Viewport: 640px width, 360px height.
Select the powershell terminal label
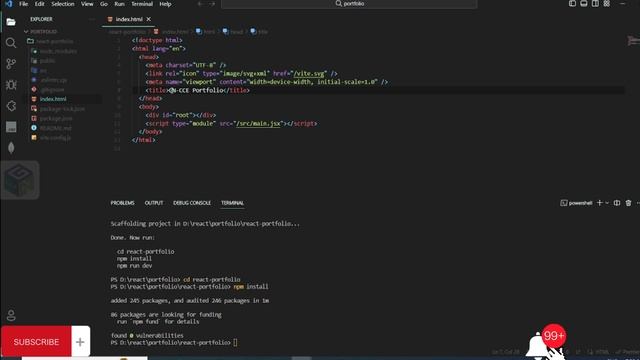(576, 203)
